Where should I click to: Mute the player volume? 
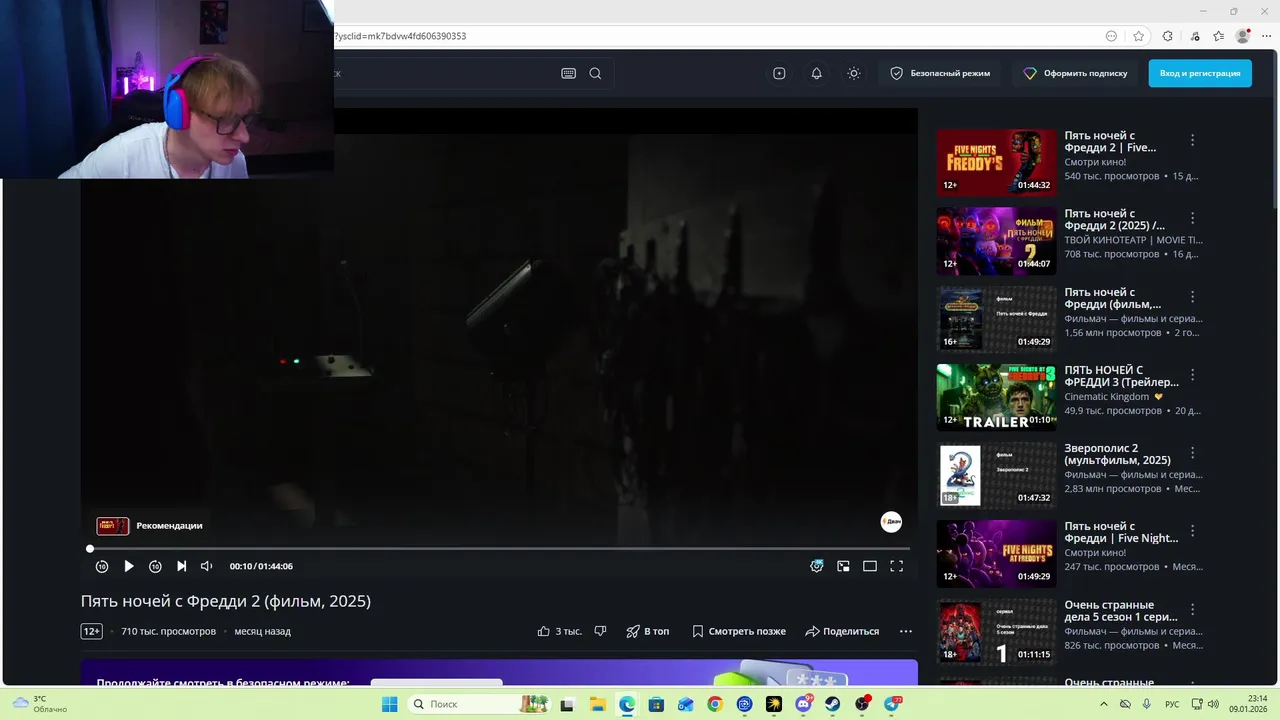[x=206, y=566]
